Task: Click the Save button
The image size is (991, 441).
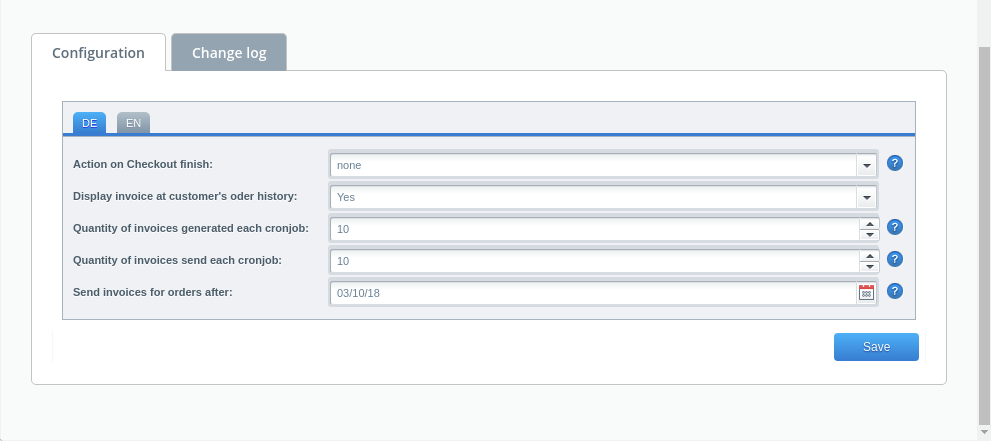Action: coord(876,347)
